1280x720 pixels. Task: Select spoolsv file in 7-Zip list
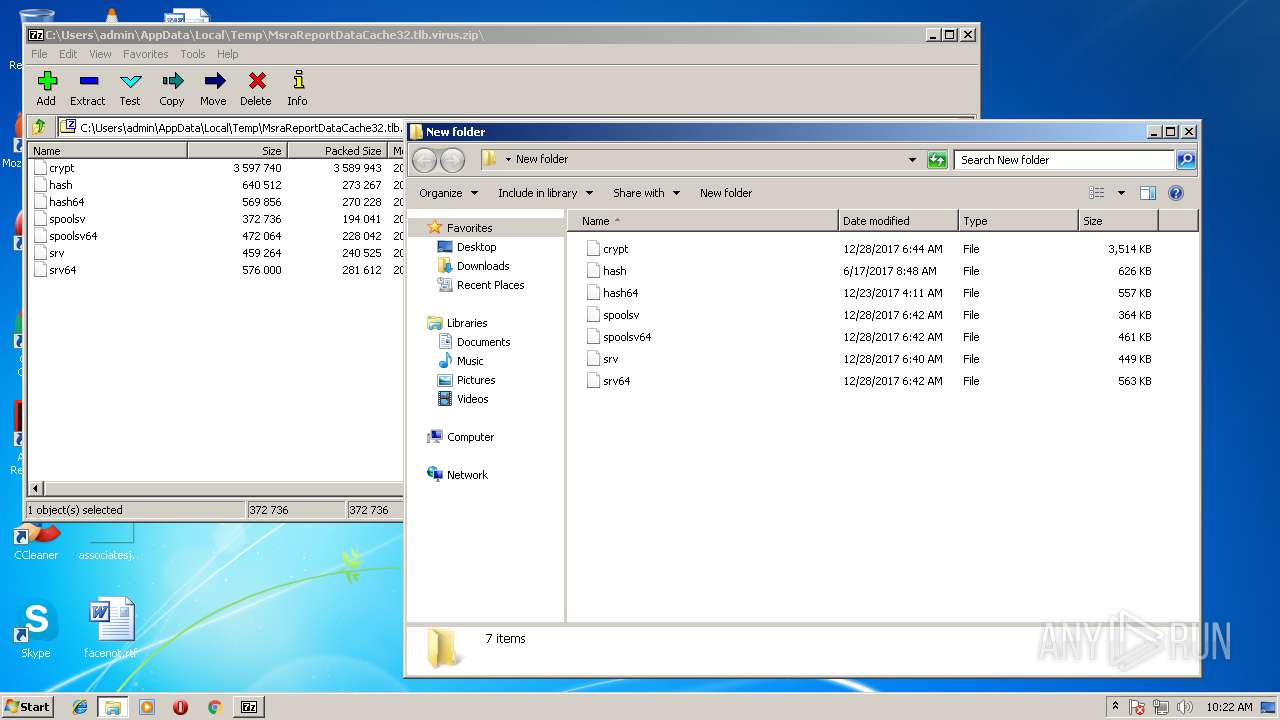click(x=67, y=219)
